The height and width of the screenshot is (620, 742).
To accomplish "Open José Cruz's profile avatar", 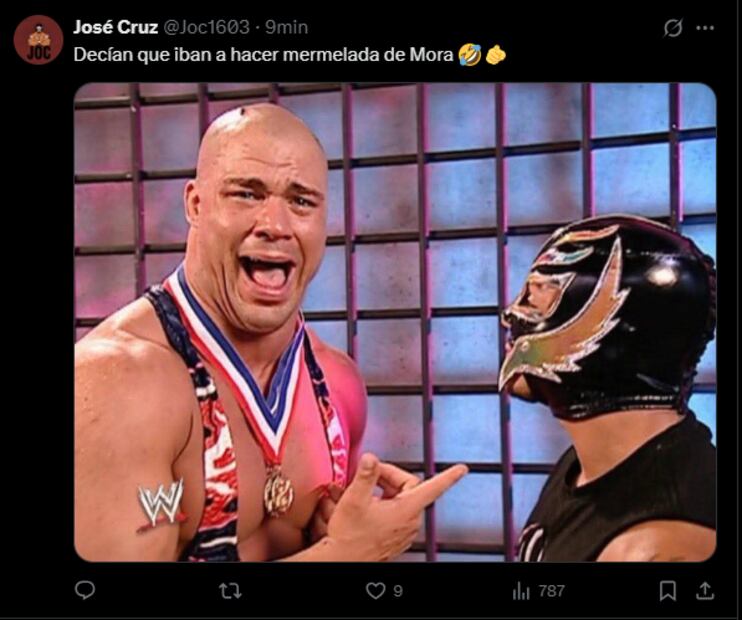I will (x=38, y=40).
